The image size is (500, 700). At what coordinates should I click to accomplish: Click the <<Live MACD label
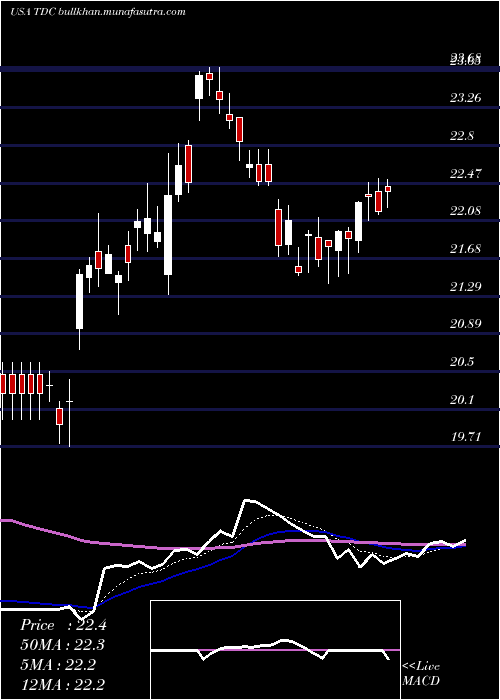pos(421,673)
